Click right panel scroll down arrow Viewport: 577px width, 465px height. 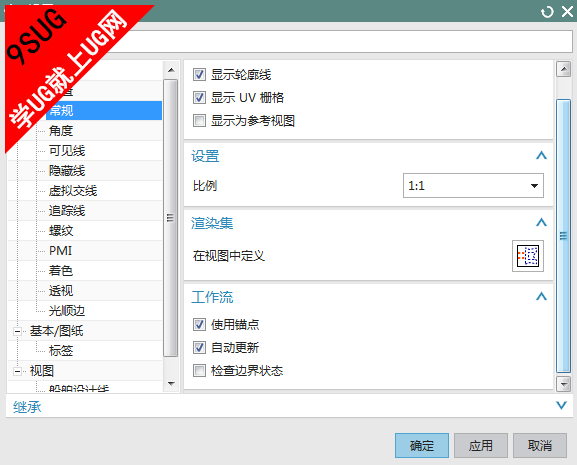tap(563, 384)
